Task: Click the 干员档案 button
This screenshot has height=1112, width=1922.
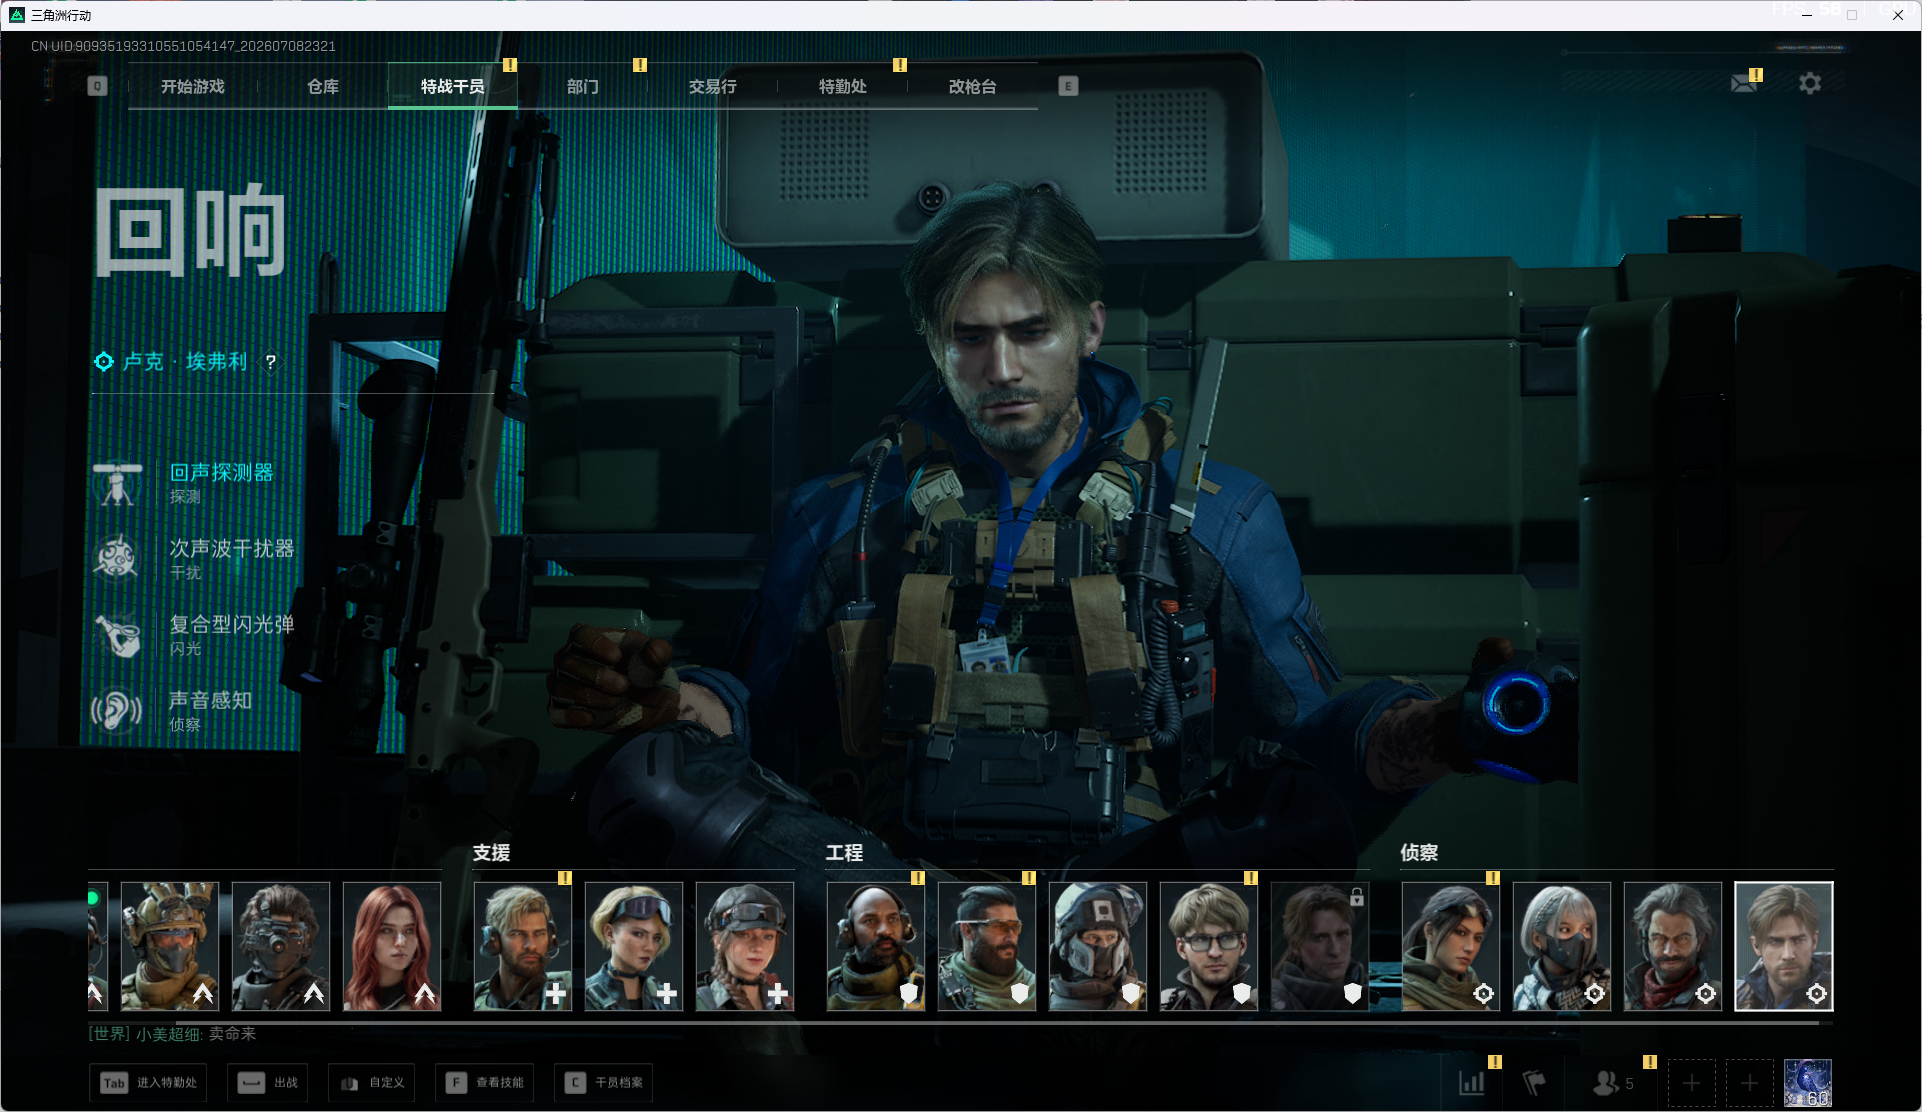Action: (x=604, y=1083)
